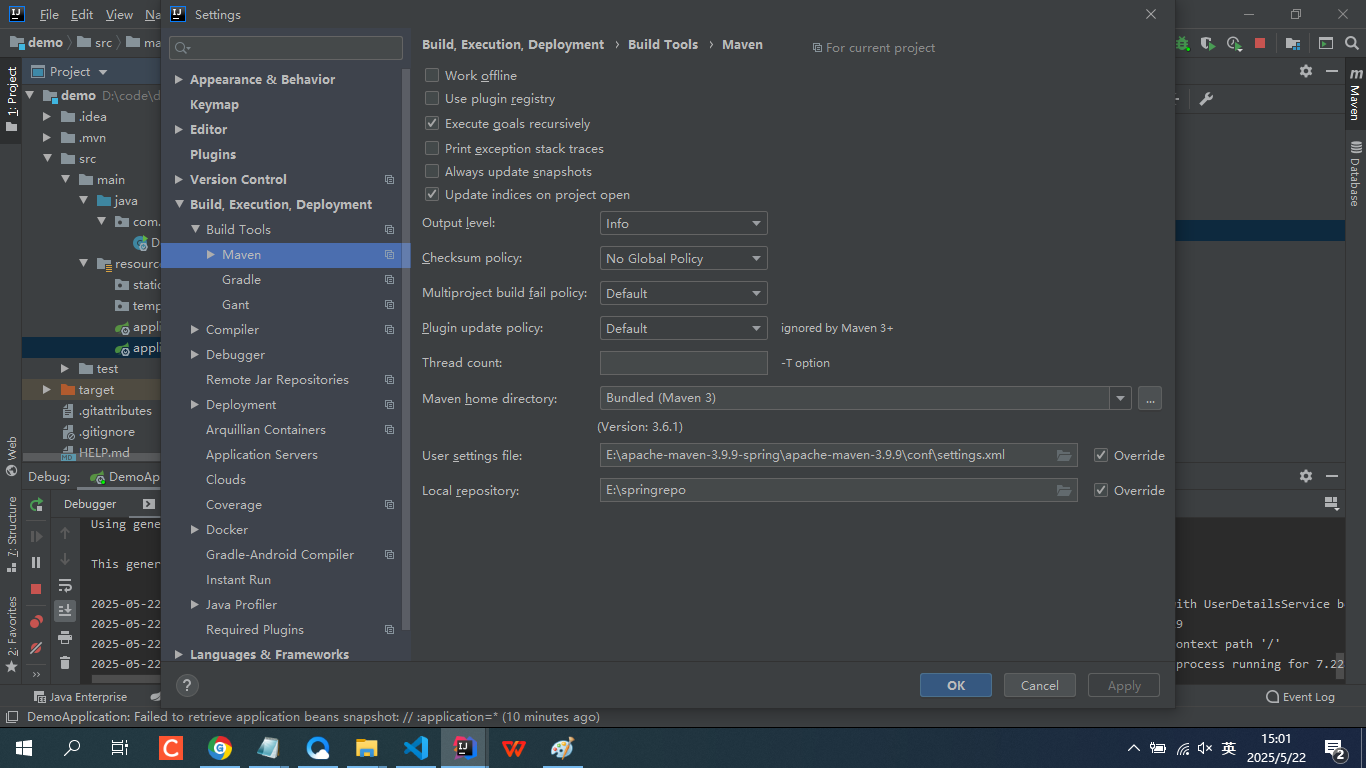The width and height of the screenshot is (1366, 768).
Task: Open the Database side tool window tab
Action: point(1355,174)
